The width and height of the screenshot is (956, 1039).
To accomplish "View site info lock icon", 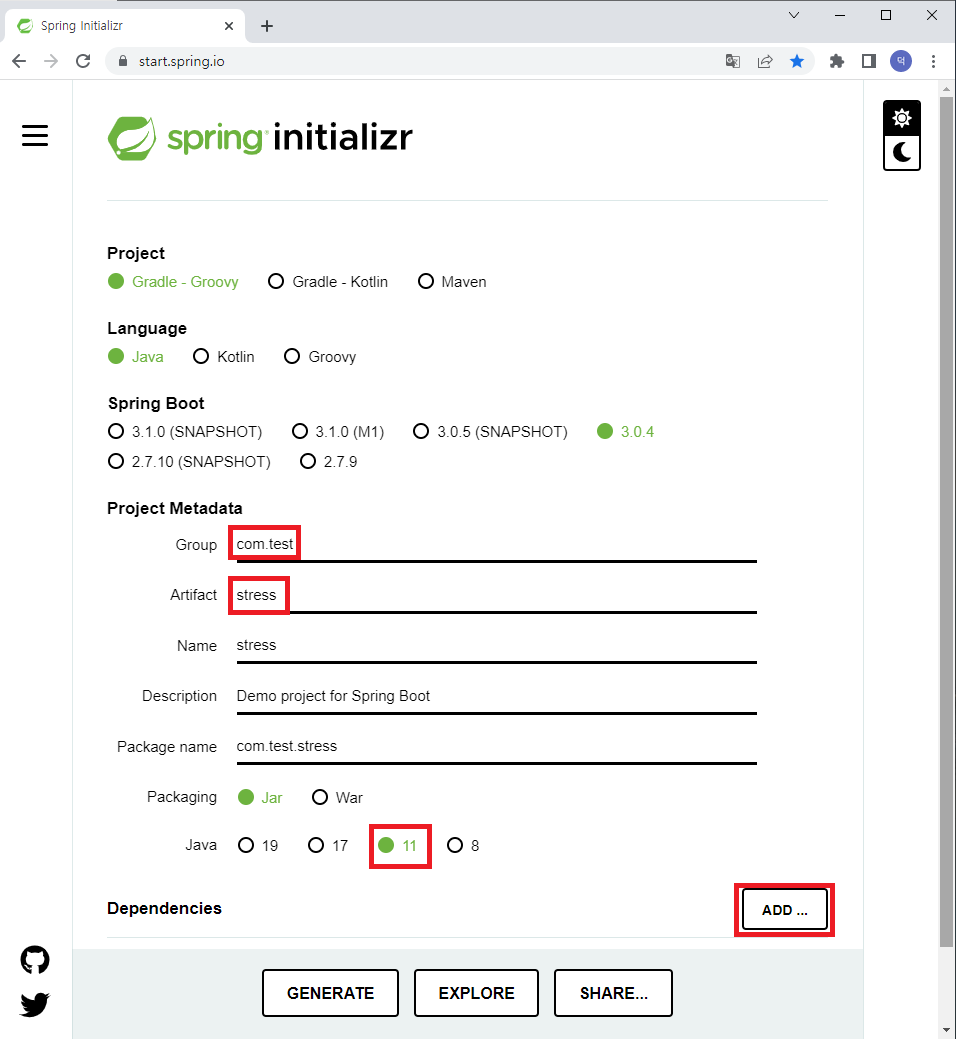I will click(x=123, y=61).
